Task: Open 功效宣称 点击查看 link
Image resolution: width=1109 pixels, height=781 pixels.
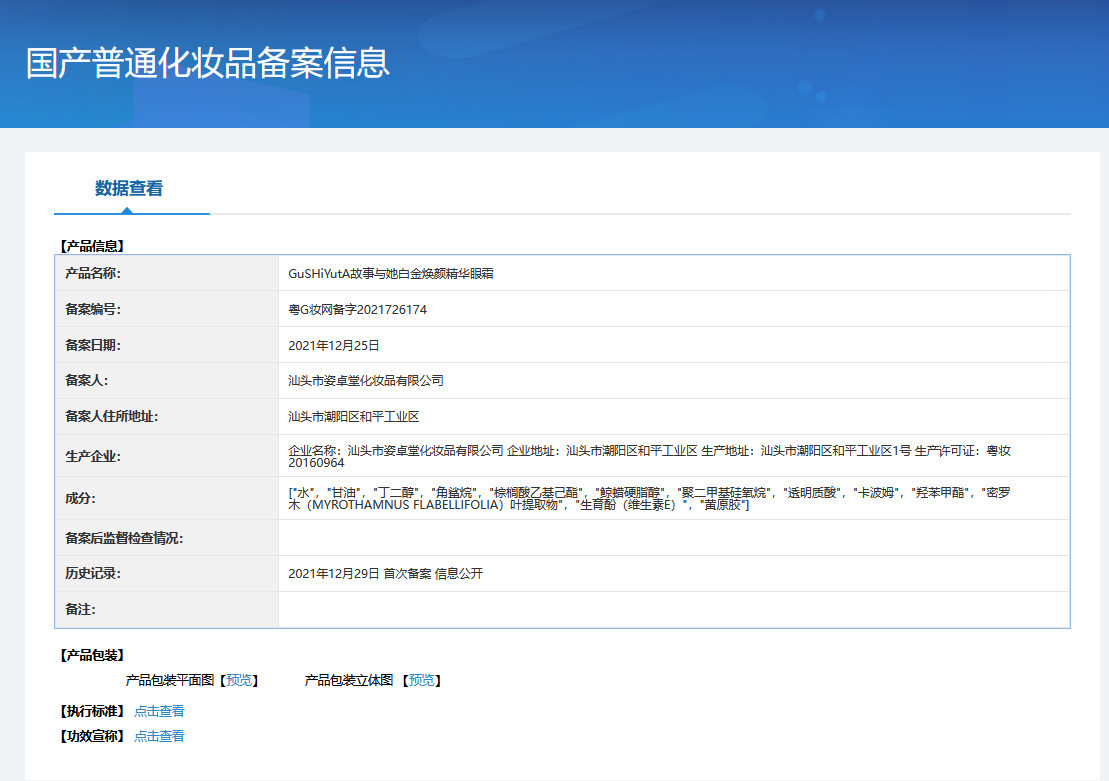Action: 159,736
